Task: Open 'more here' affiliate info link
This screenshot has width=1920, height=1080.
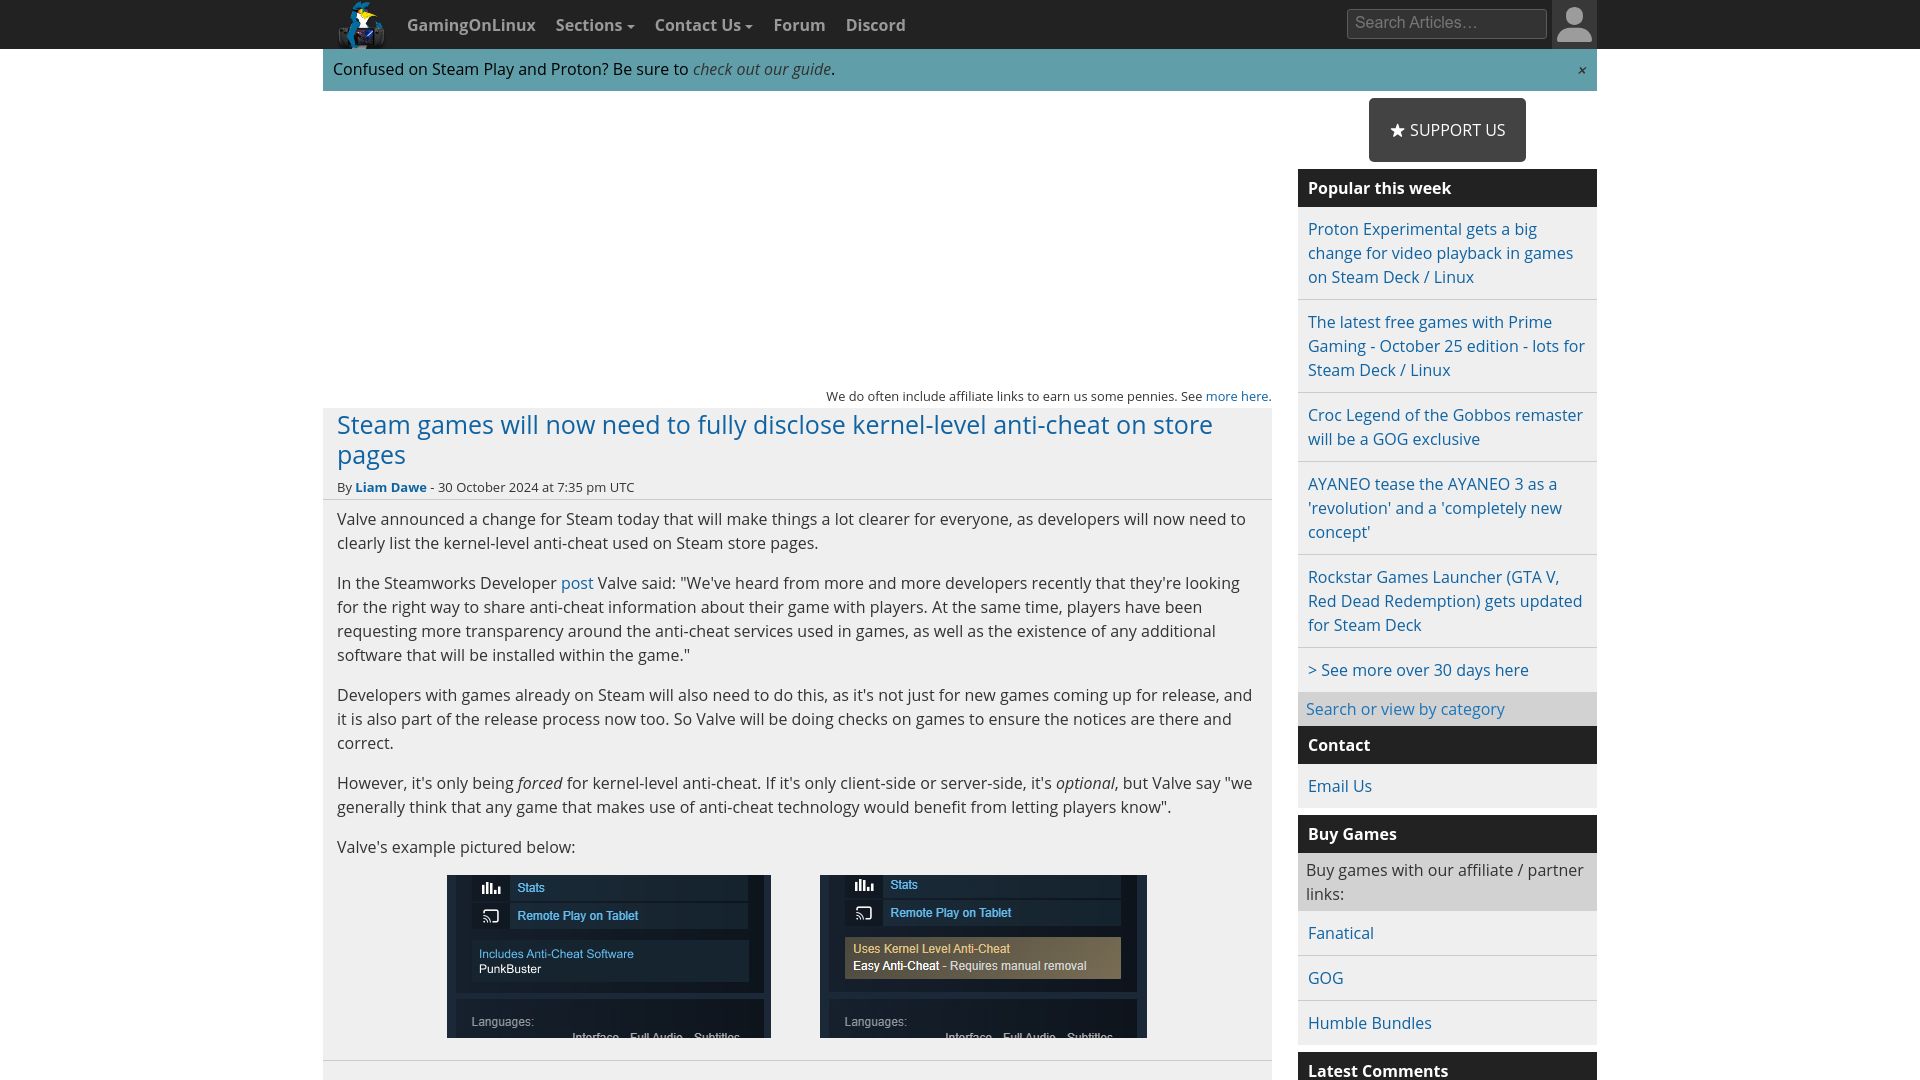Action: [1237, 396]
